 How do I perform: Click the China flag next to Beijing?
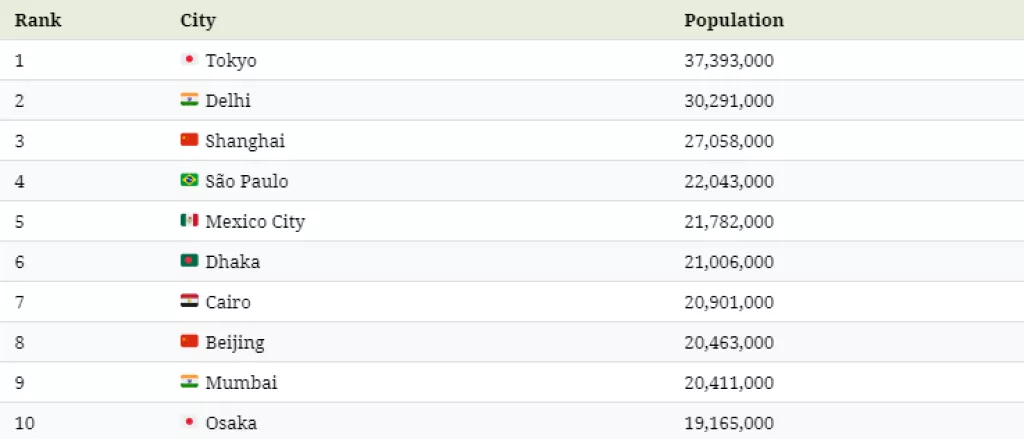[189, 342]
